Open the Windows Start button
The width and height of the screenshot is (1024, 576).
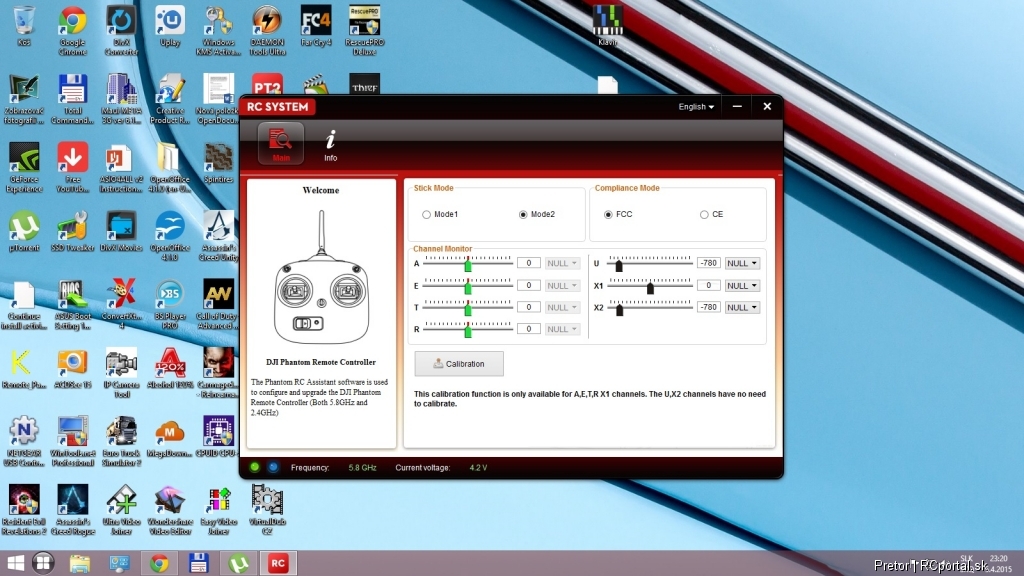point(15,563)
